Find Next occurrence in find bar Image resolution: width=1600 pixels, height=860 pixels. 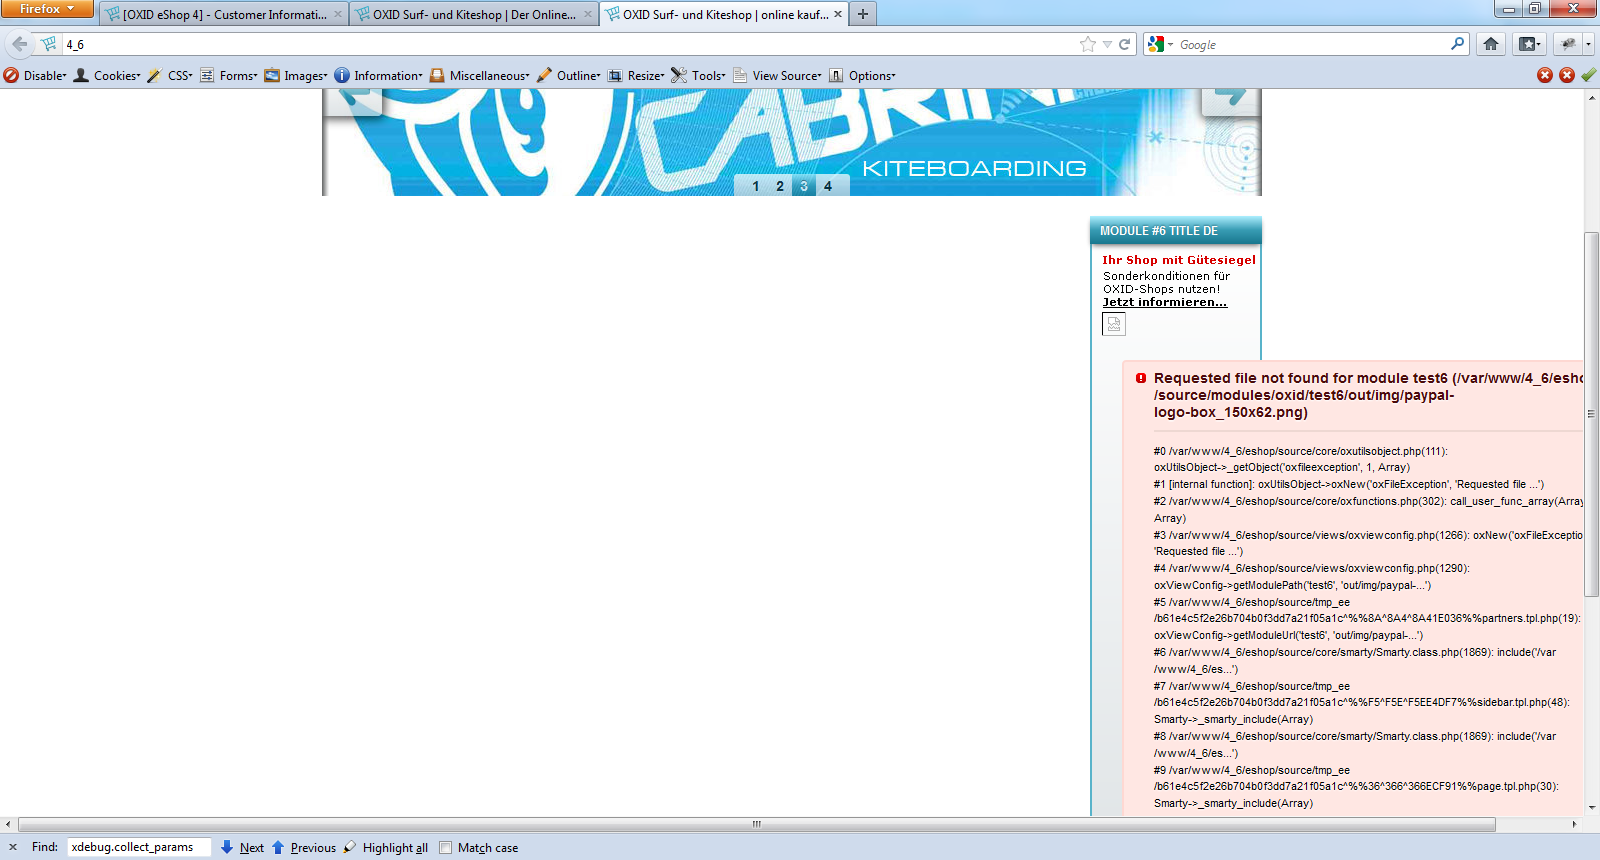point(243,848)
